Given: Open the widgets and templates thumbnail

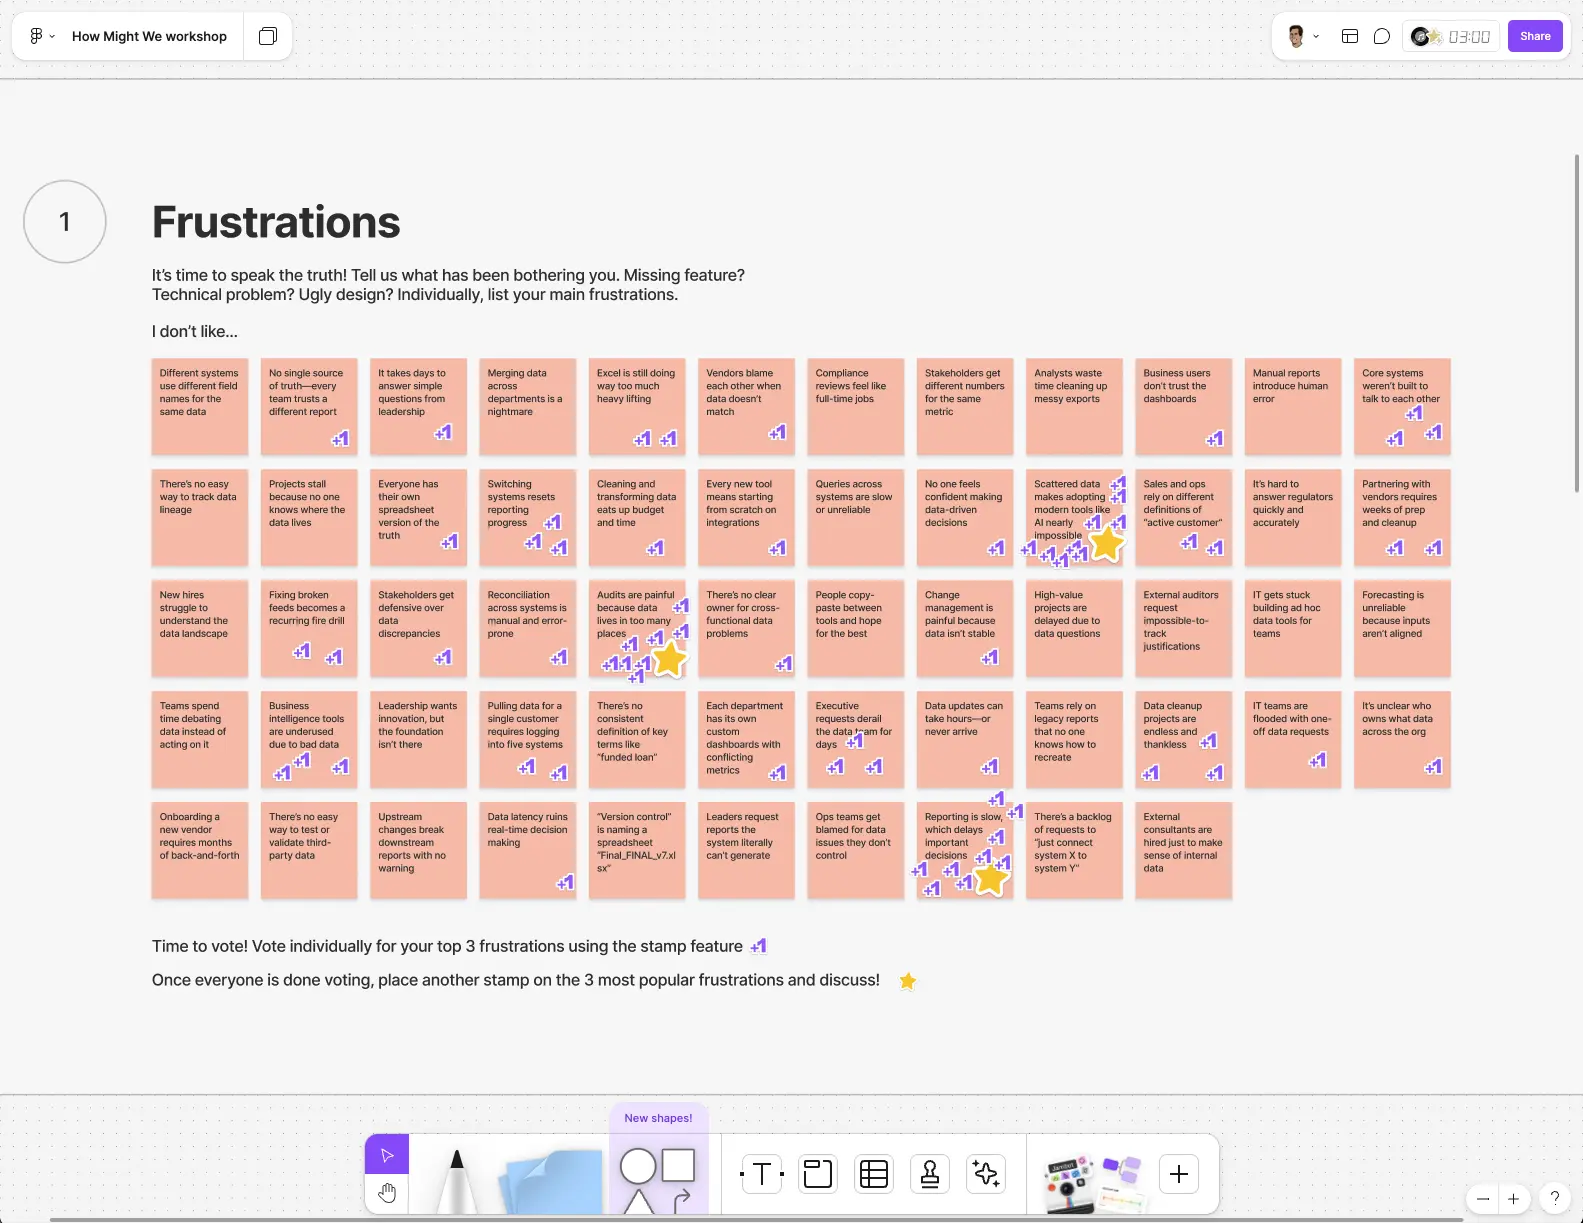Looking at the screenshot, I should pos(1092,1180).
